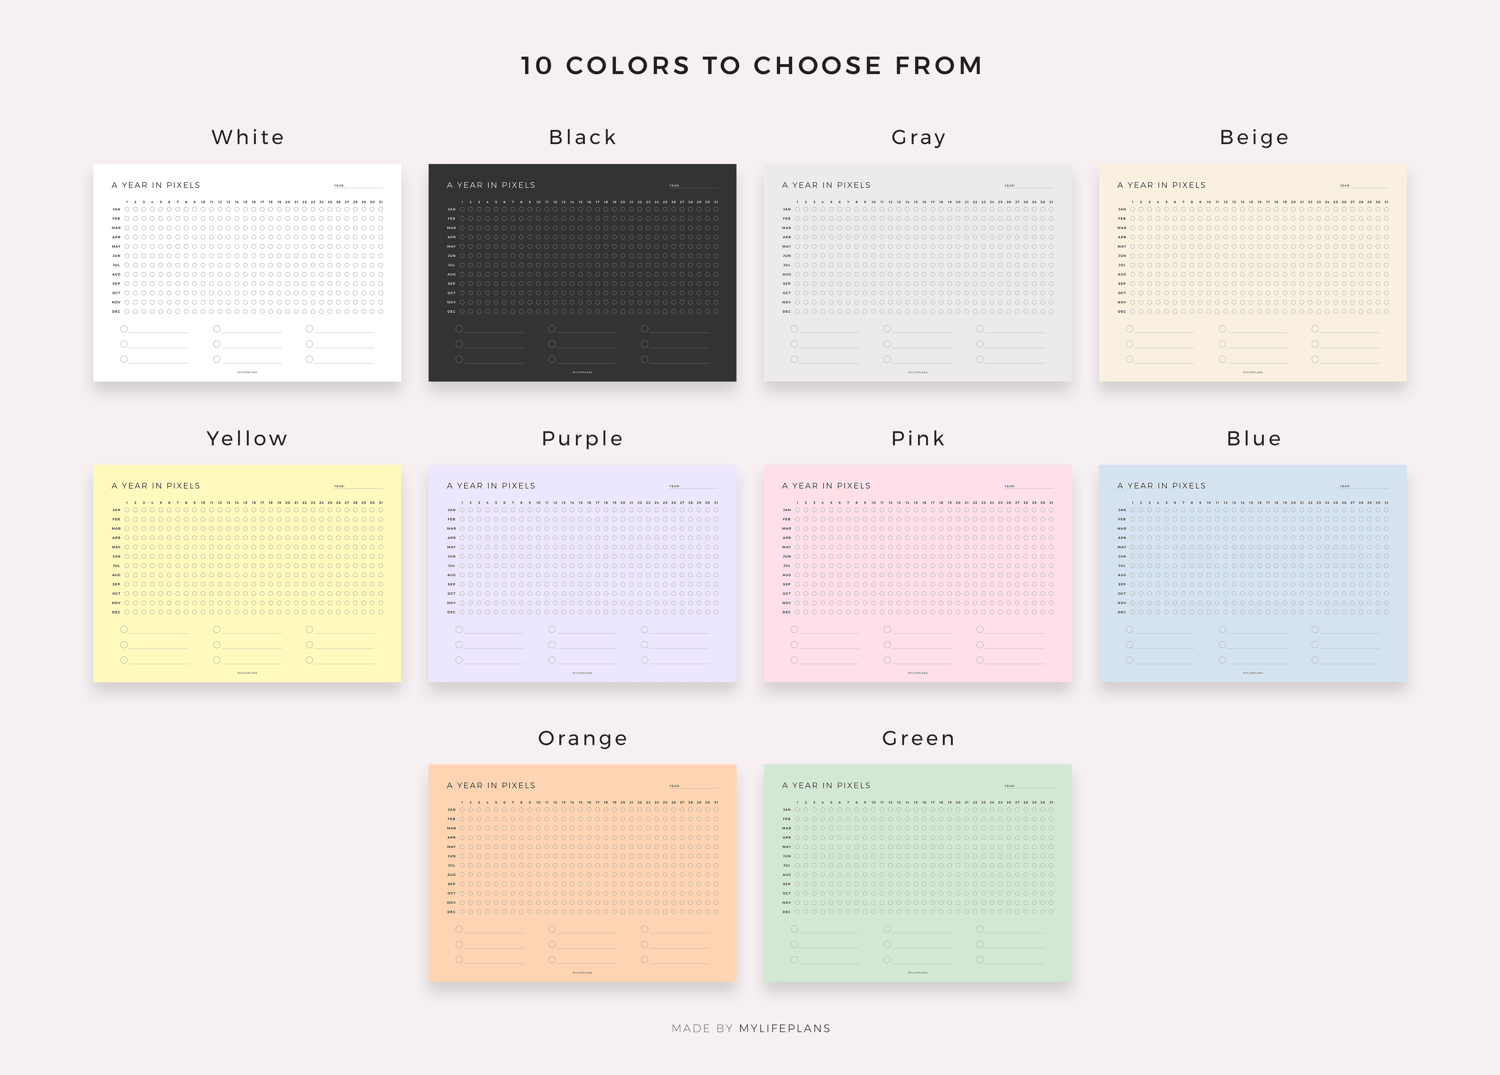
Task: Choose the Gray planner page
Action: tap(917, 273)
